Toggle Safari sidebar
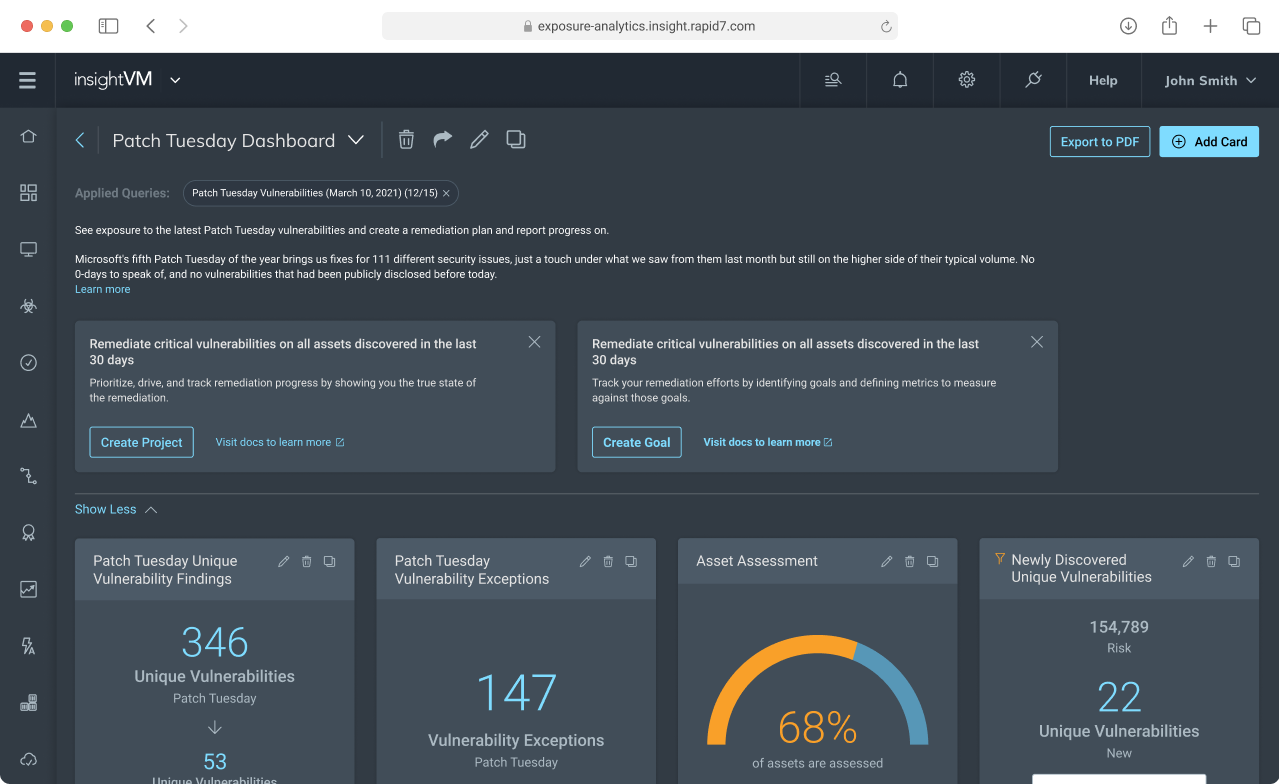Screen dimensions: 1280x784 [108, 26]
